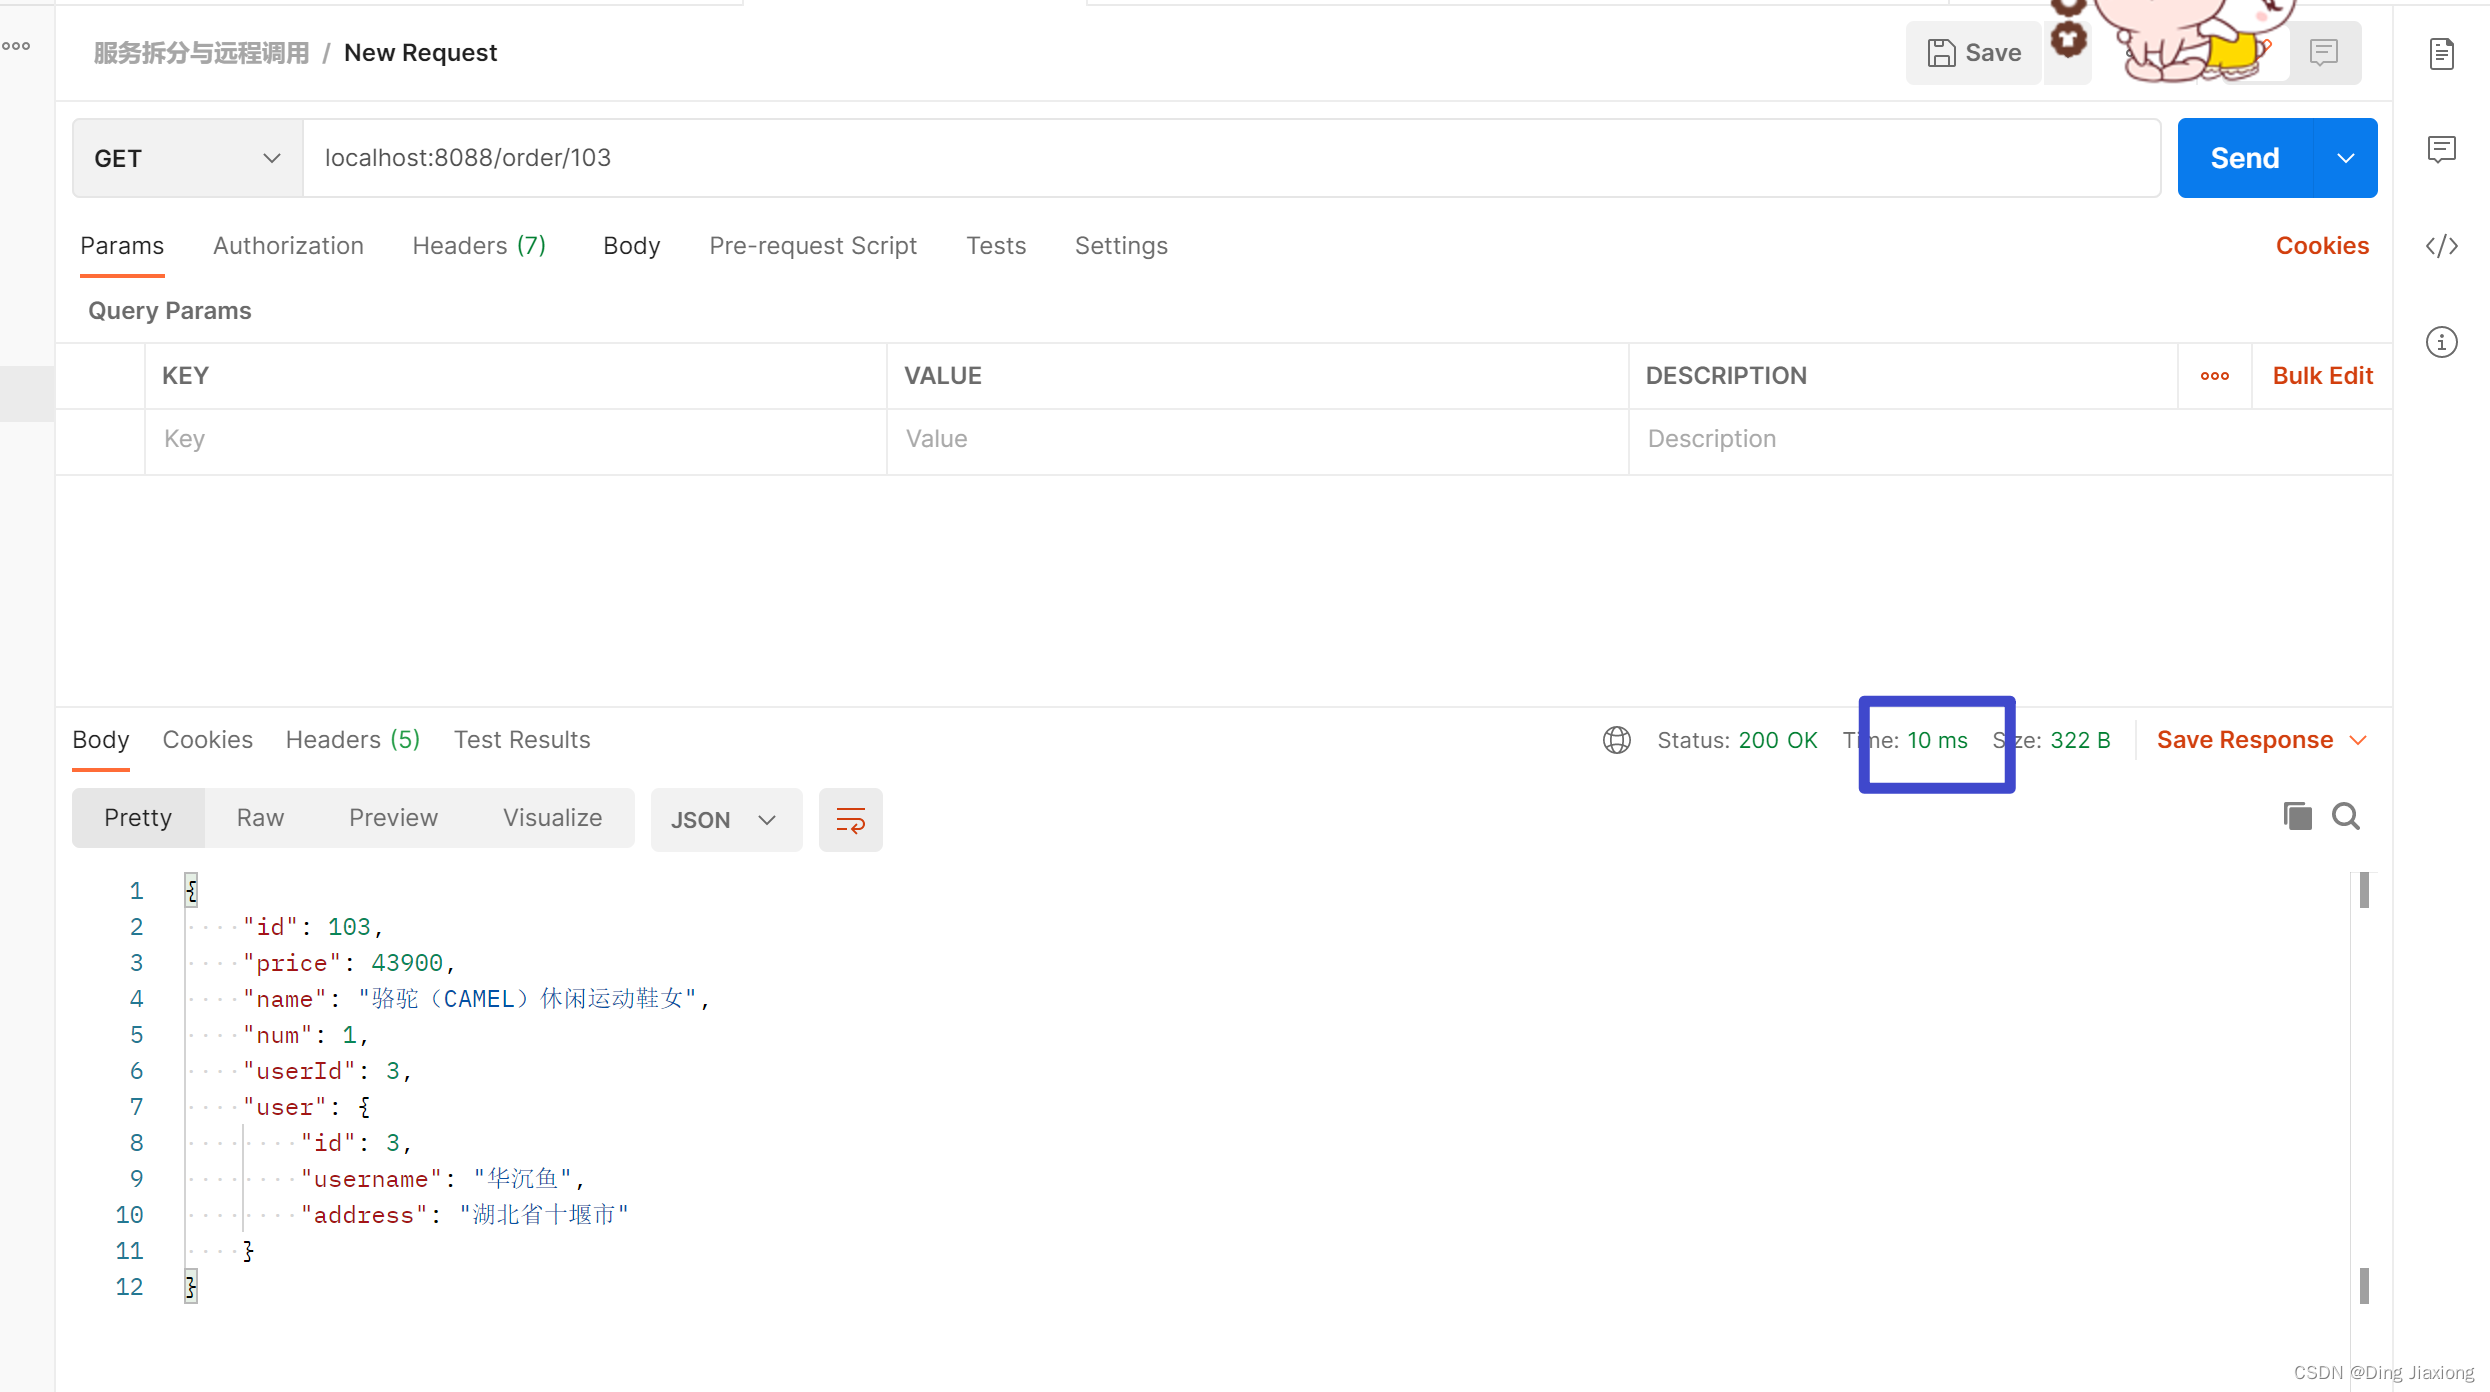Drag the response body scrollbar
This screenshot has height=1392, width=2490.
click(x=2367, y=888)
